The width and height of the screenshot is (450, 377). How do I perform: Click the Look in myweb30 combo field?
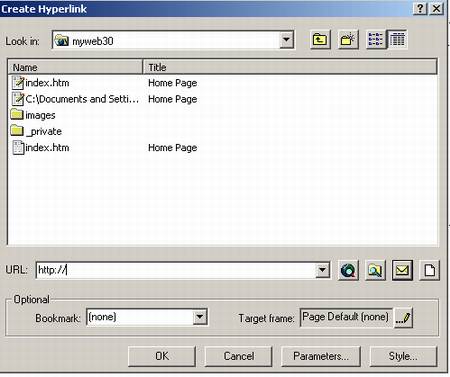point(173,40)
